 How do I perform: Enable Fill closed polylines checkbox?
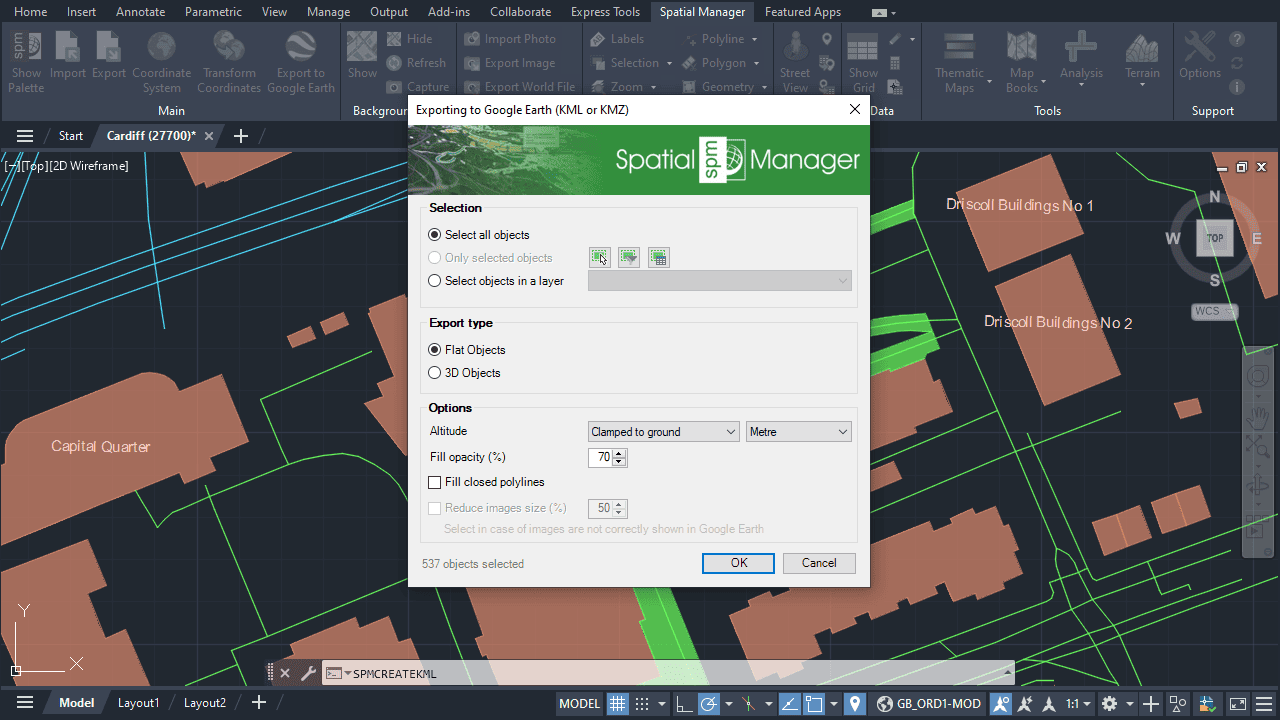pos(435,482)
